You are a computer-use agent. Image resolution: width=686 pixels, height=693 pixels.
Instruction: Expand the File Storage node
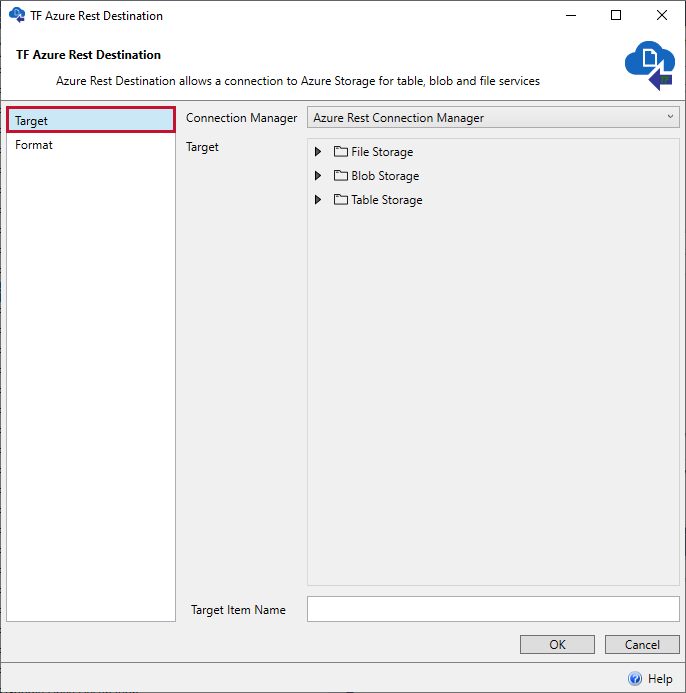tap(317, 152)
